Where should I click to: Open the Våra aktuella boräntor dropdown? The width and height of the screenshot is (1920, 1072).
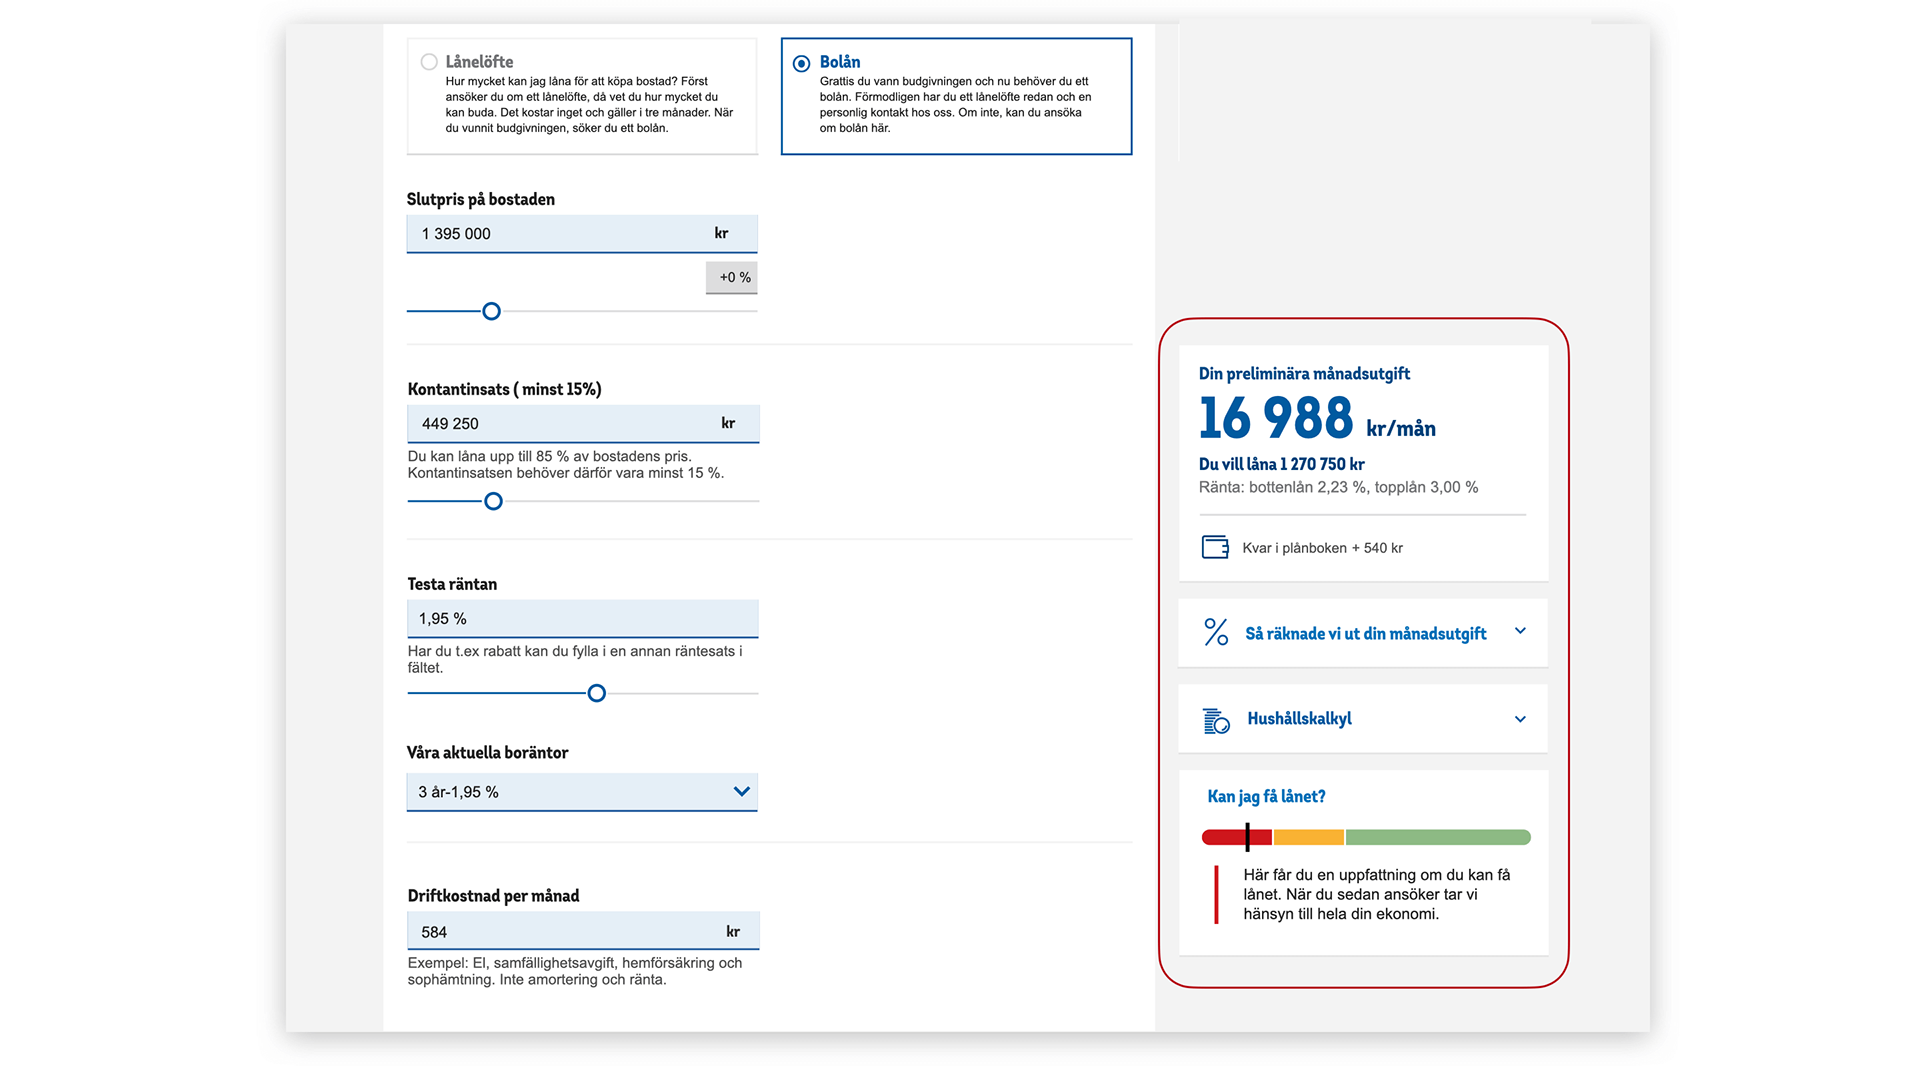(582, 792)
